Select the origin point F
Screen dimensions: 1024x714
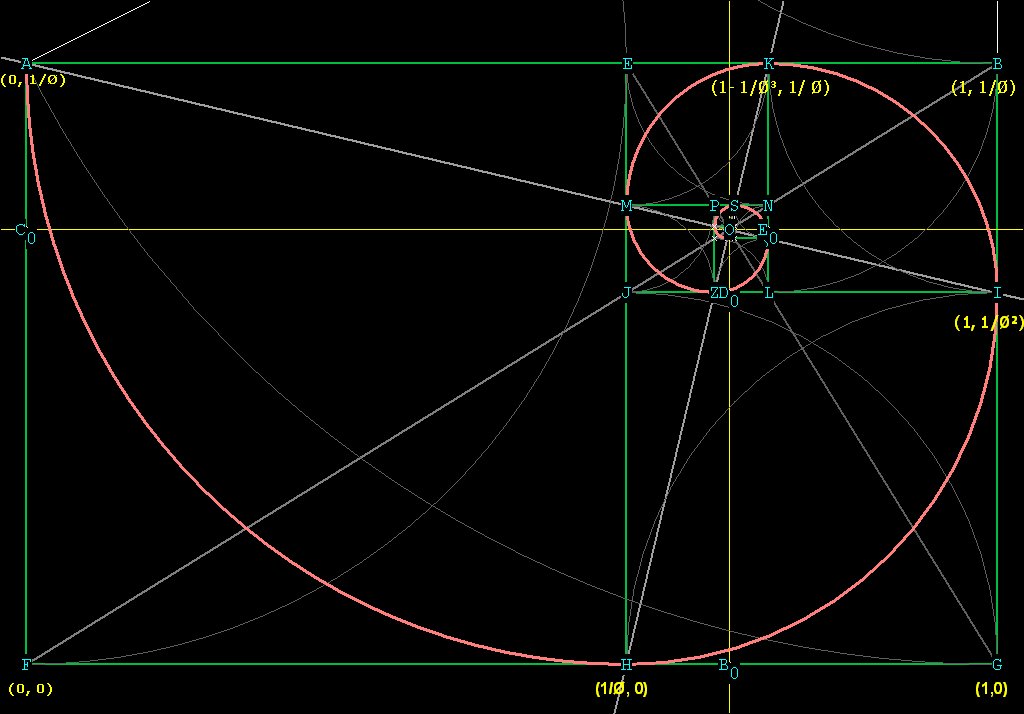(x=24, y=663)
